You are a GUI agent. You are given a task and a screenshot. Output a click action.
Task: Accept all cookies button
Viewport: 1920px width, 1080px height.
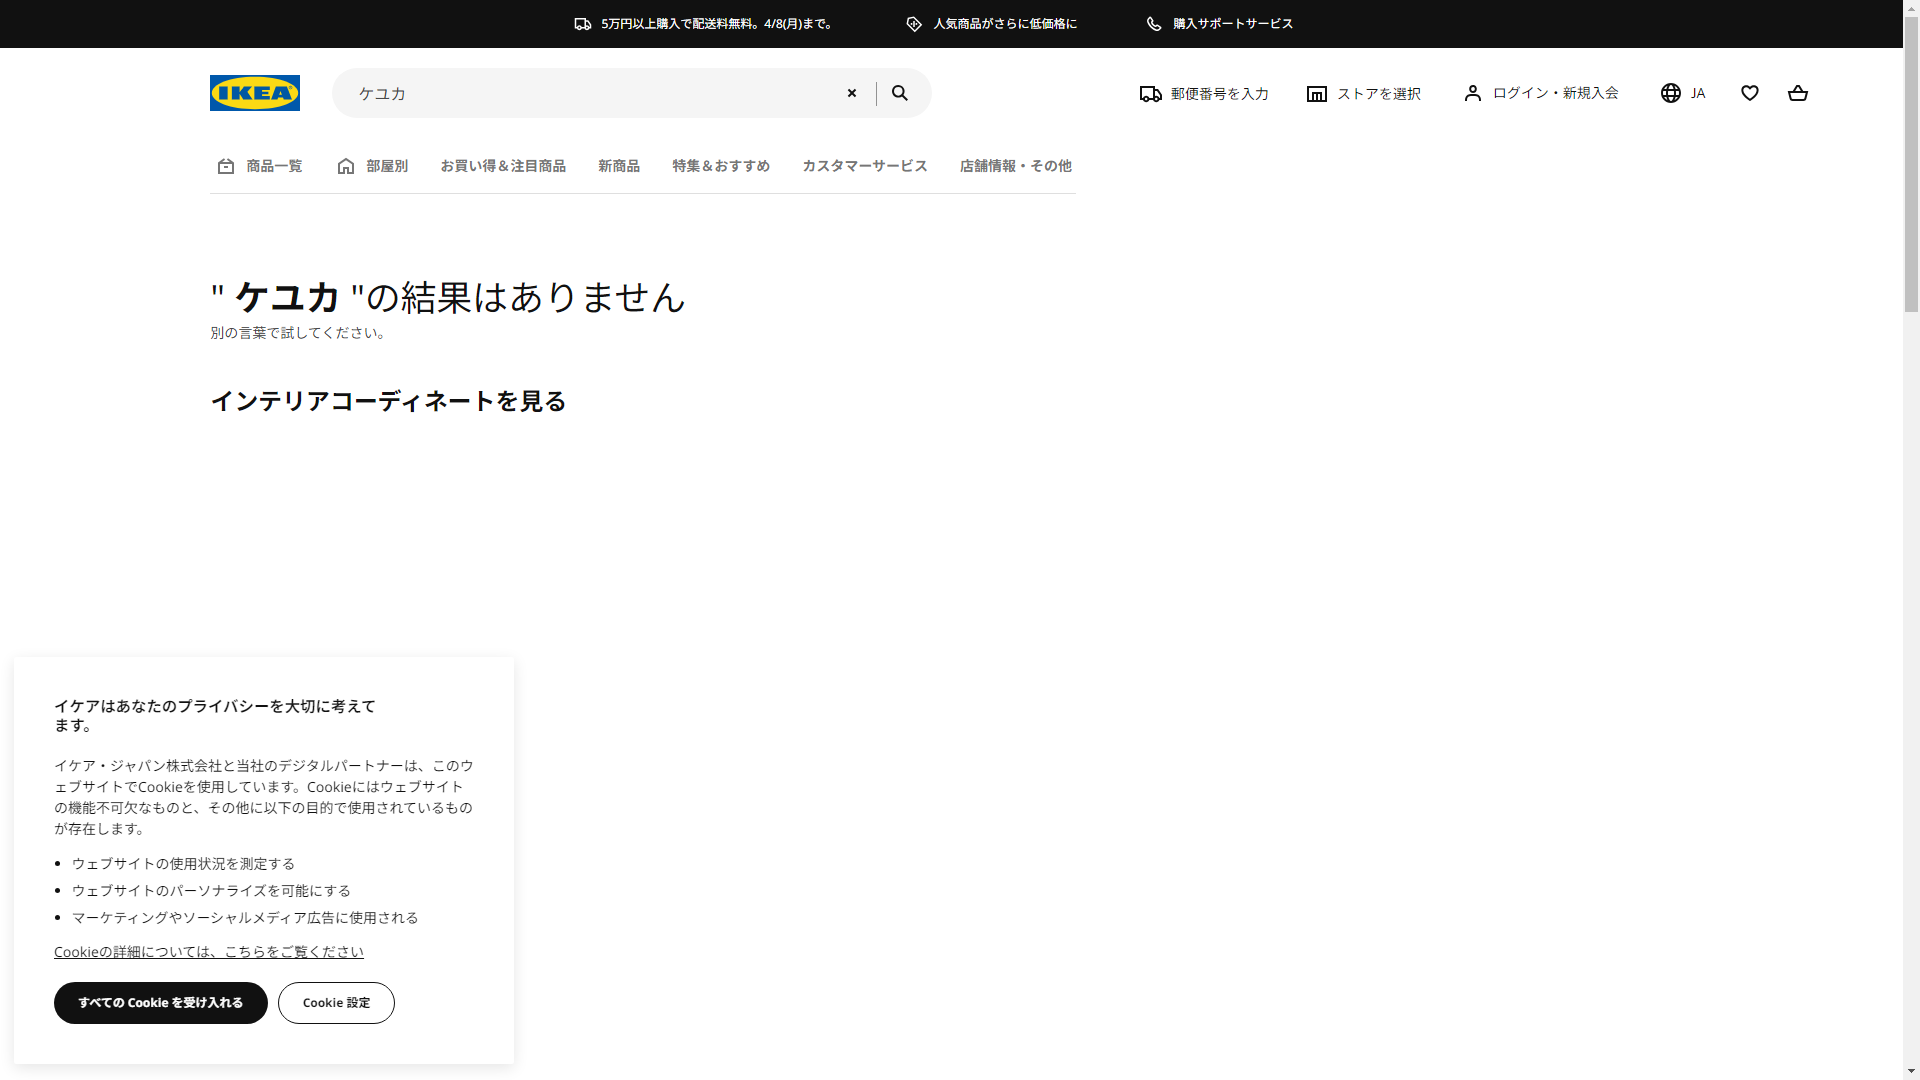[x=160, y=1003]
